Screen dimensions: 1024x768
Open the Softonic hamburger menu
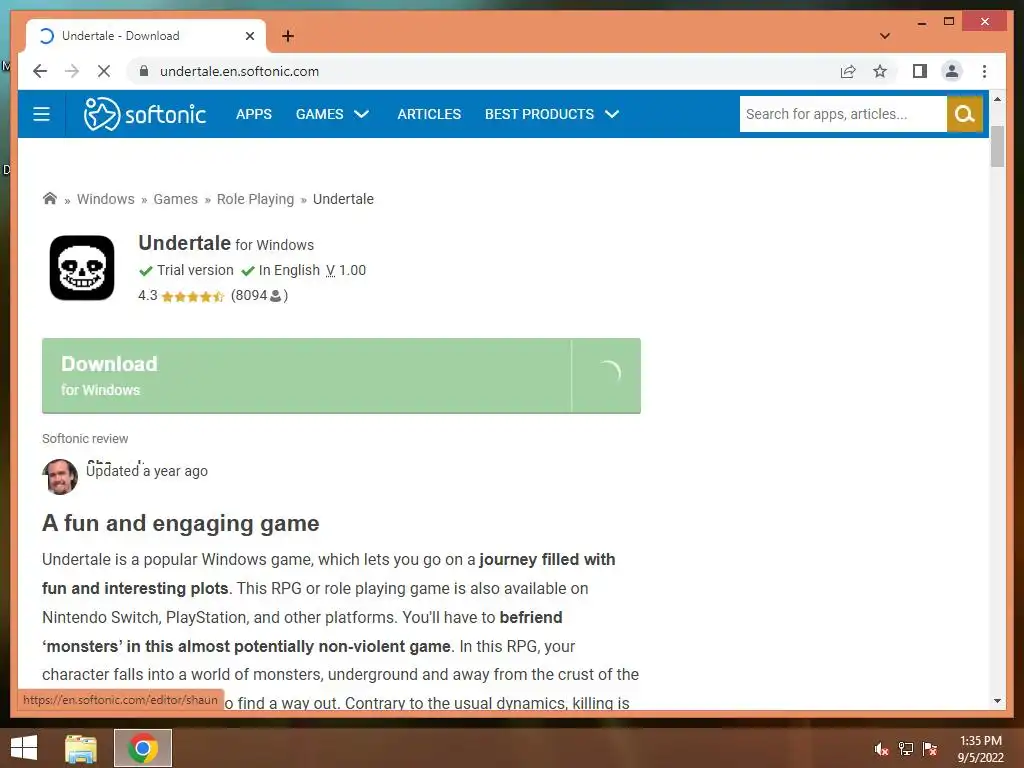[x=41, y=114]
